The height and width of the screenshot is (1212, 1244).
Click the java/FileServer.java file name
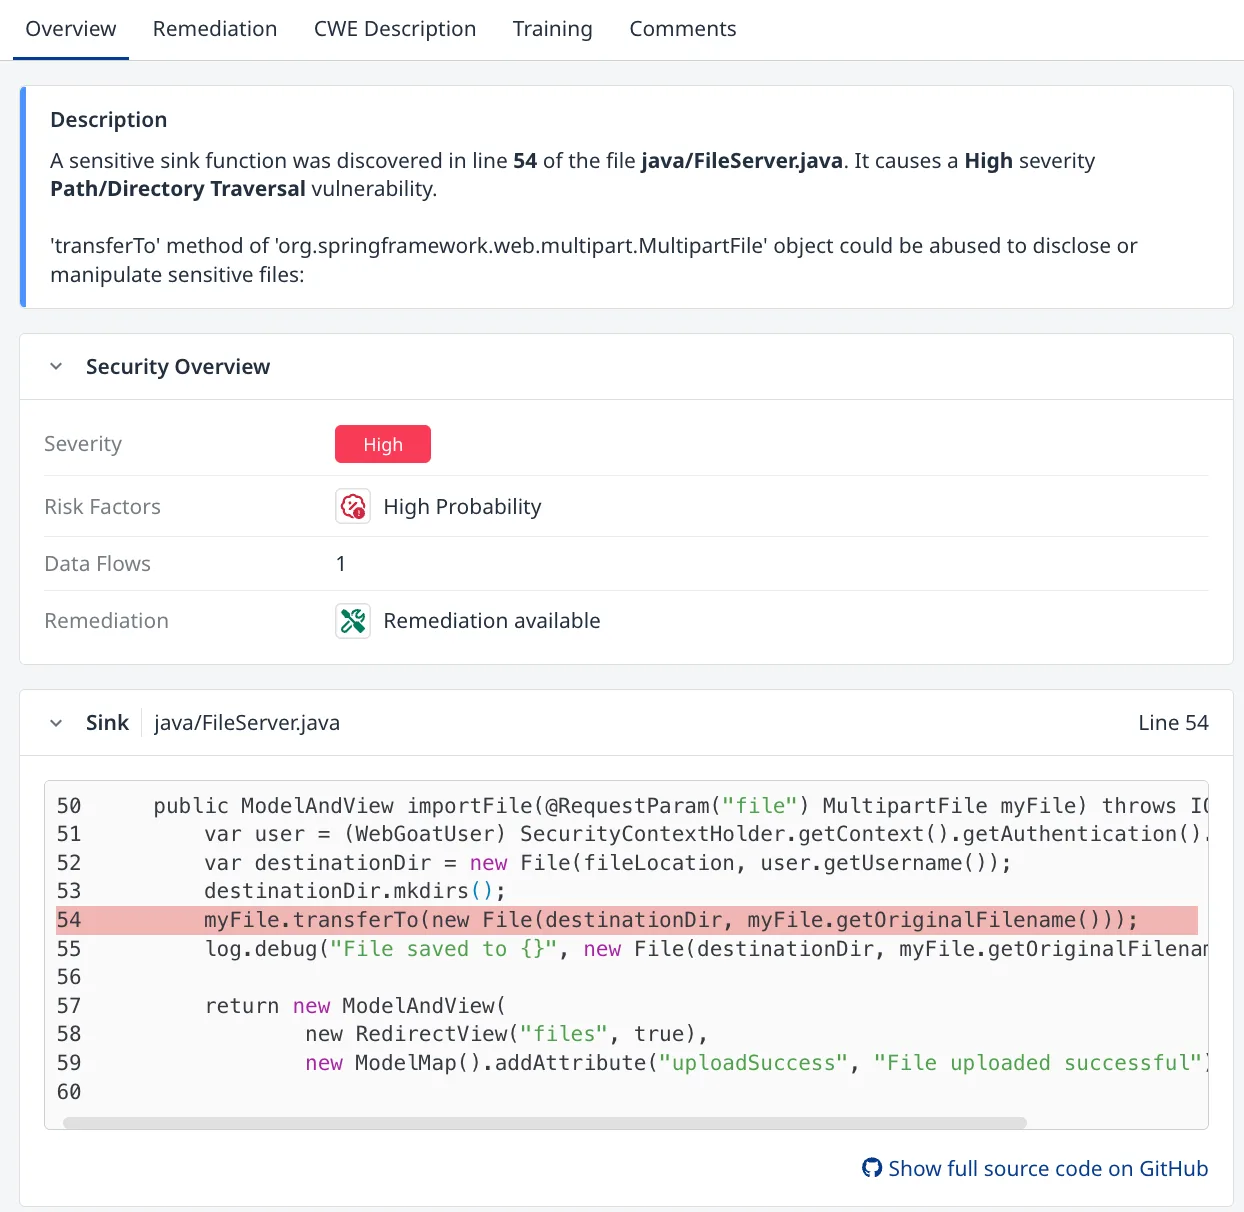246,722
